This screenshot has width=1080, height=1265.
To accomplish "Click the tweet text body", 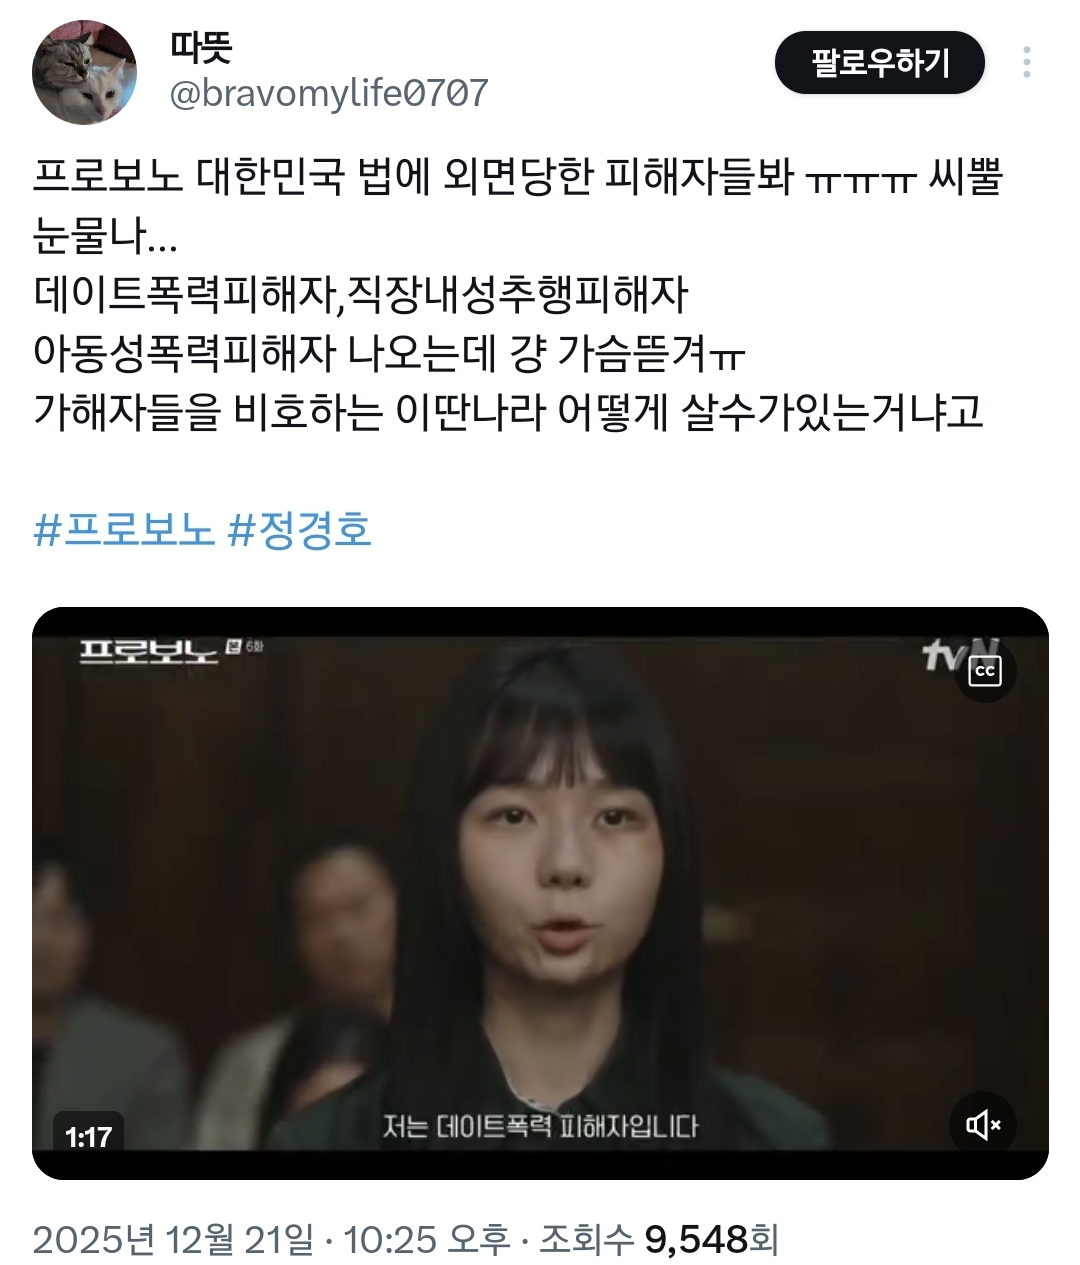I will pyautogui.click(x=518, y=294).
